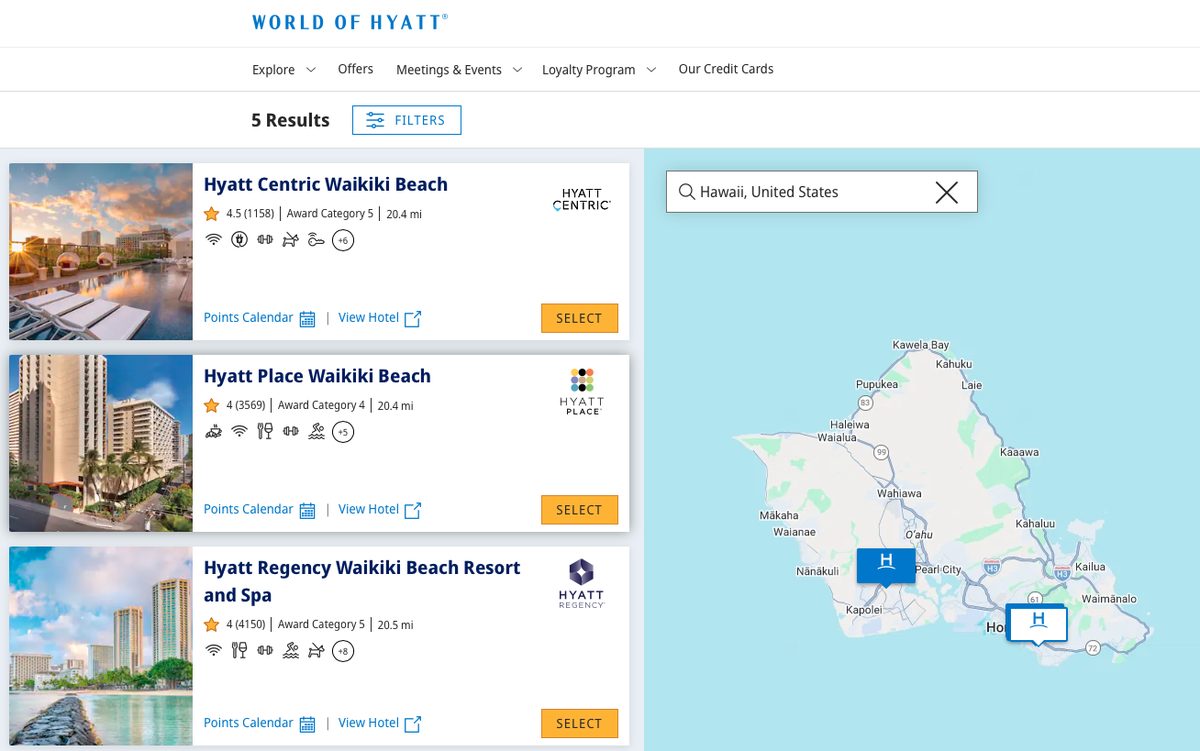Select Hyatt Centric Waikiki Beach
Viewport: 1200px width, 751px height.
pos(579,318)
